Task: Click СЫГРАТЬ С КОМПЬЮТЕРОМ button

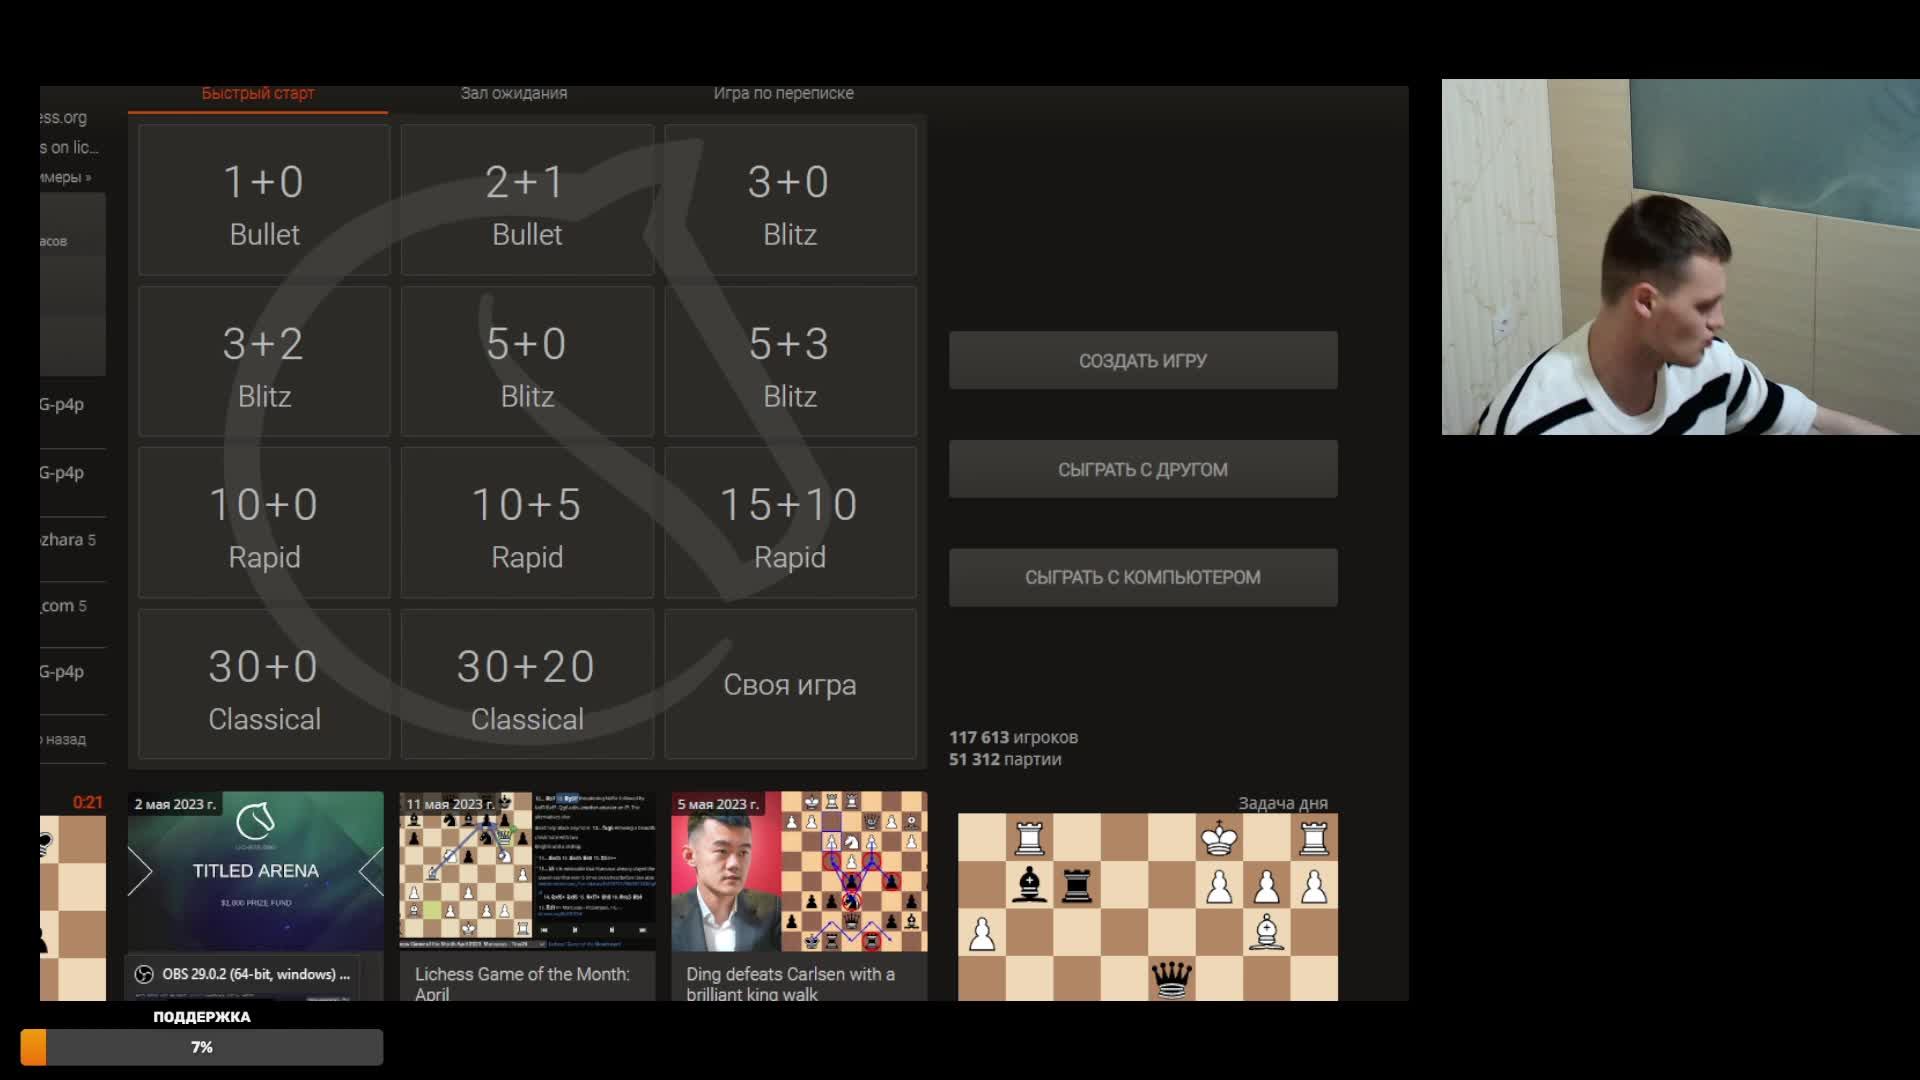Action: coord(1142,578)
